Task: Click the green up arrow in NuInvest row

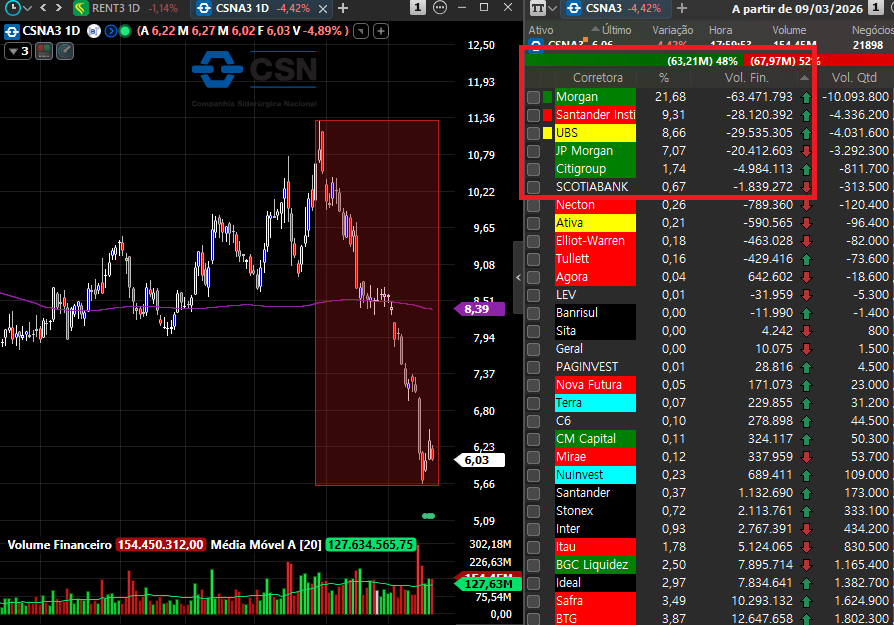Action: pyautogui.click(x=806, y=476)
